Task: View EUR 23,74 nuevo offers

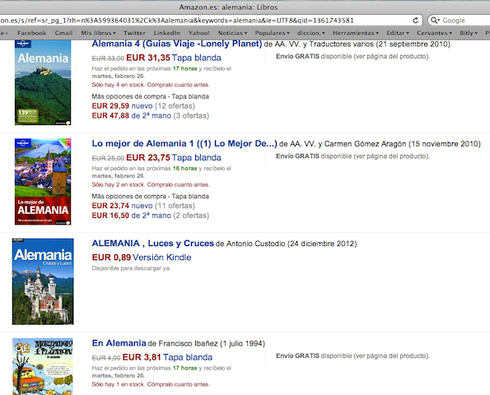Action: coord(122,206)
